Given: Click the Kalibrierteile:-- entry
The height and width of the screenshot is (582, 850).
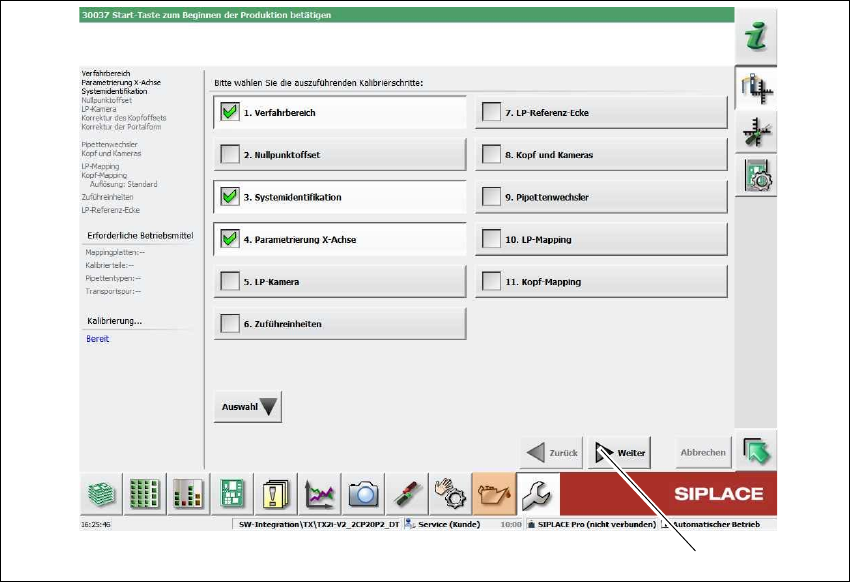Looking at the screenshot, I should [x=110, y=265].
